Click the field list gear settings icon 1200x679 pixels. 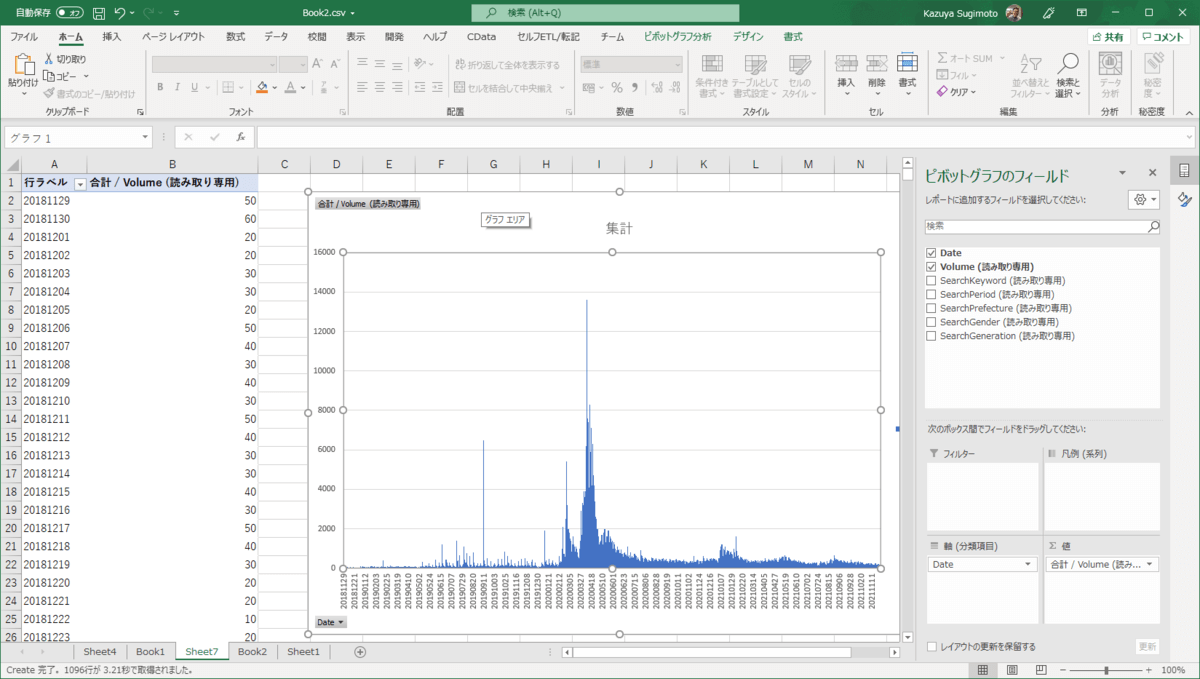[1140, 200]
